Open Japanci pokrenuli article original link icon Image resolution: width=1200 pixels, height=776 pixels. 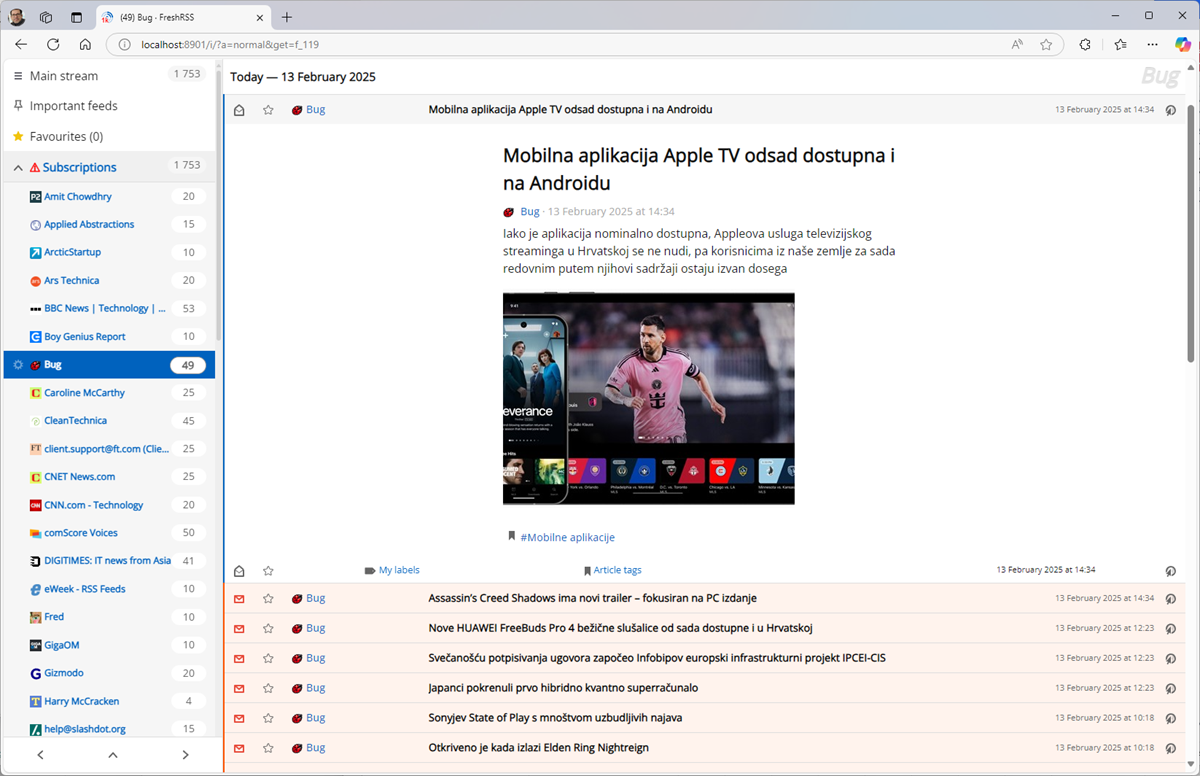pos(1170,688)
